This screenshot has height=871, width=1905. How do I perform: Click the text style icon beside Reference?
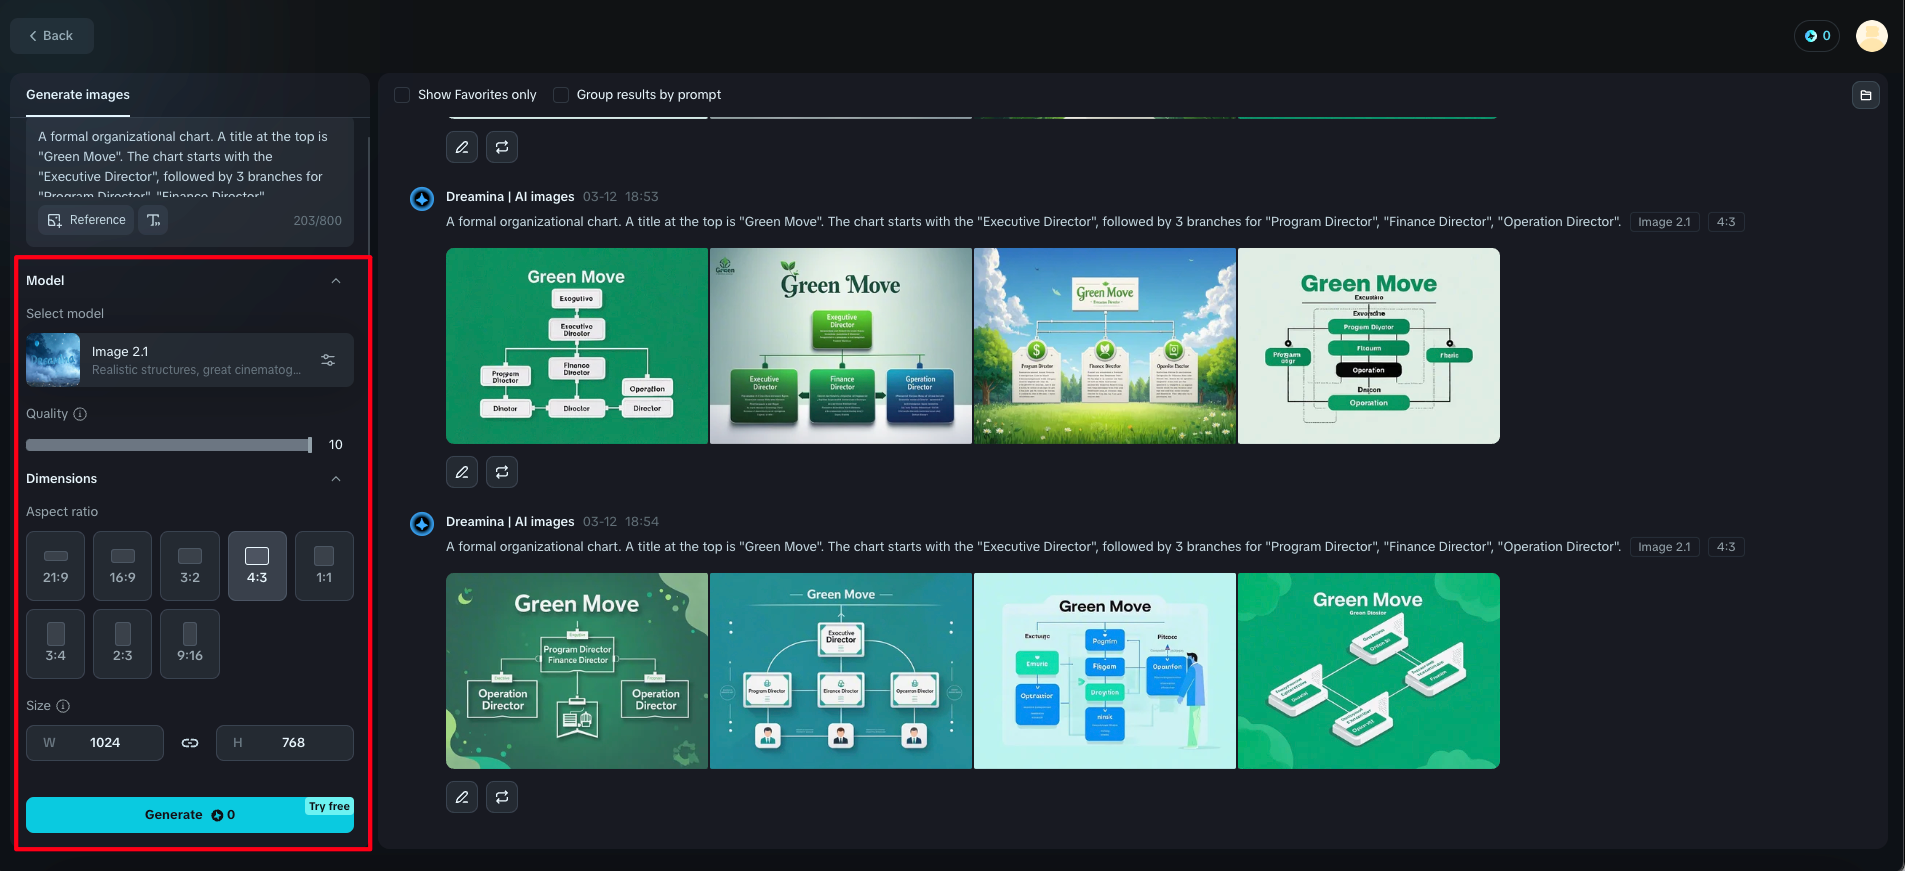[x=153, y=220]
